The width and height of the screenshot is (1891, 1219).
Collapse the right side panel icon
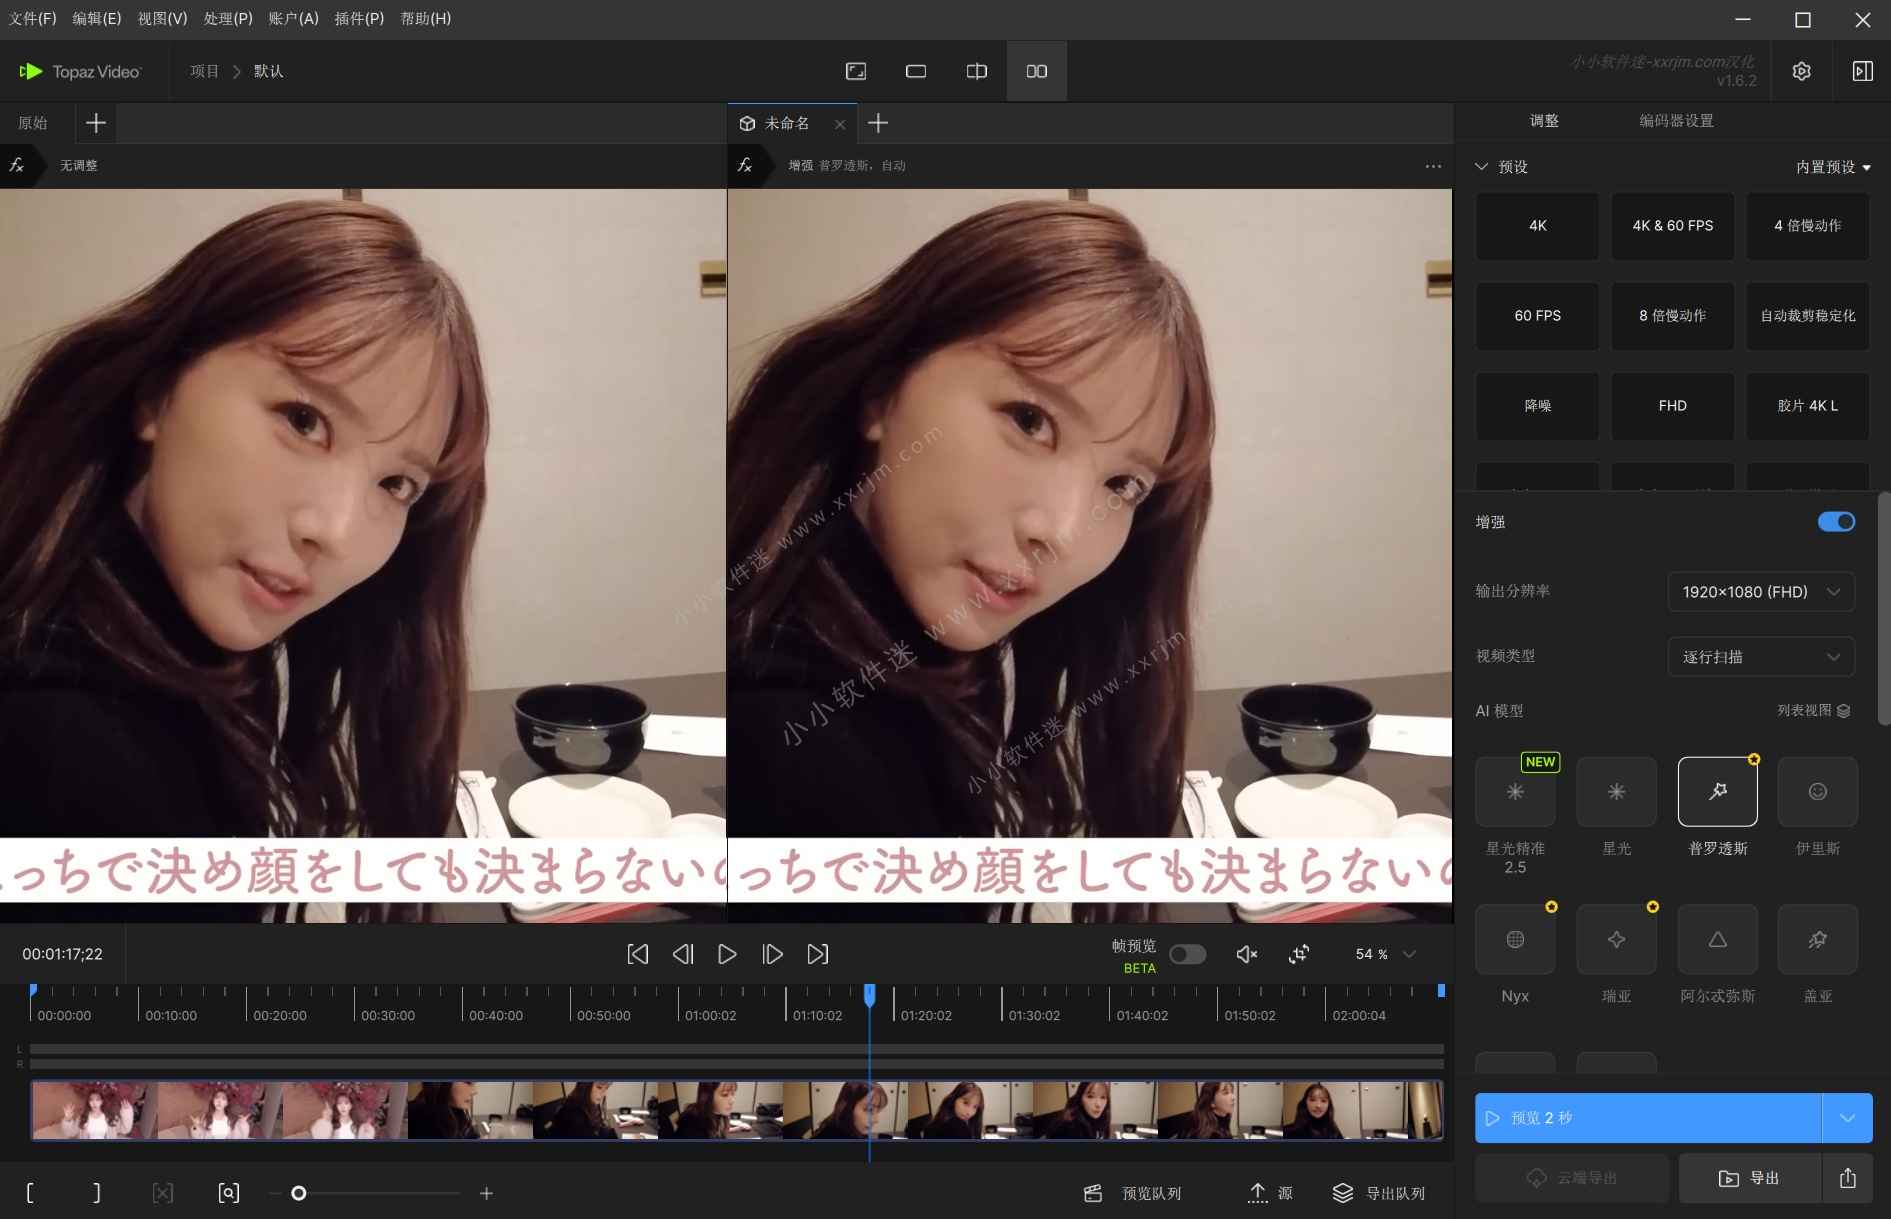point(1862,71)
